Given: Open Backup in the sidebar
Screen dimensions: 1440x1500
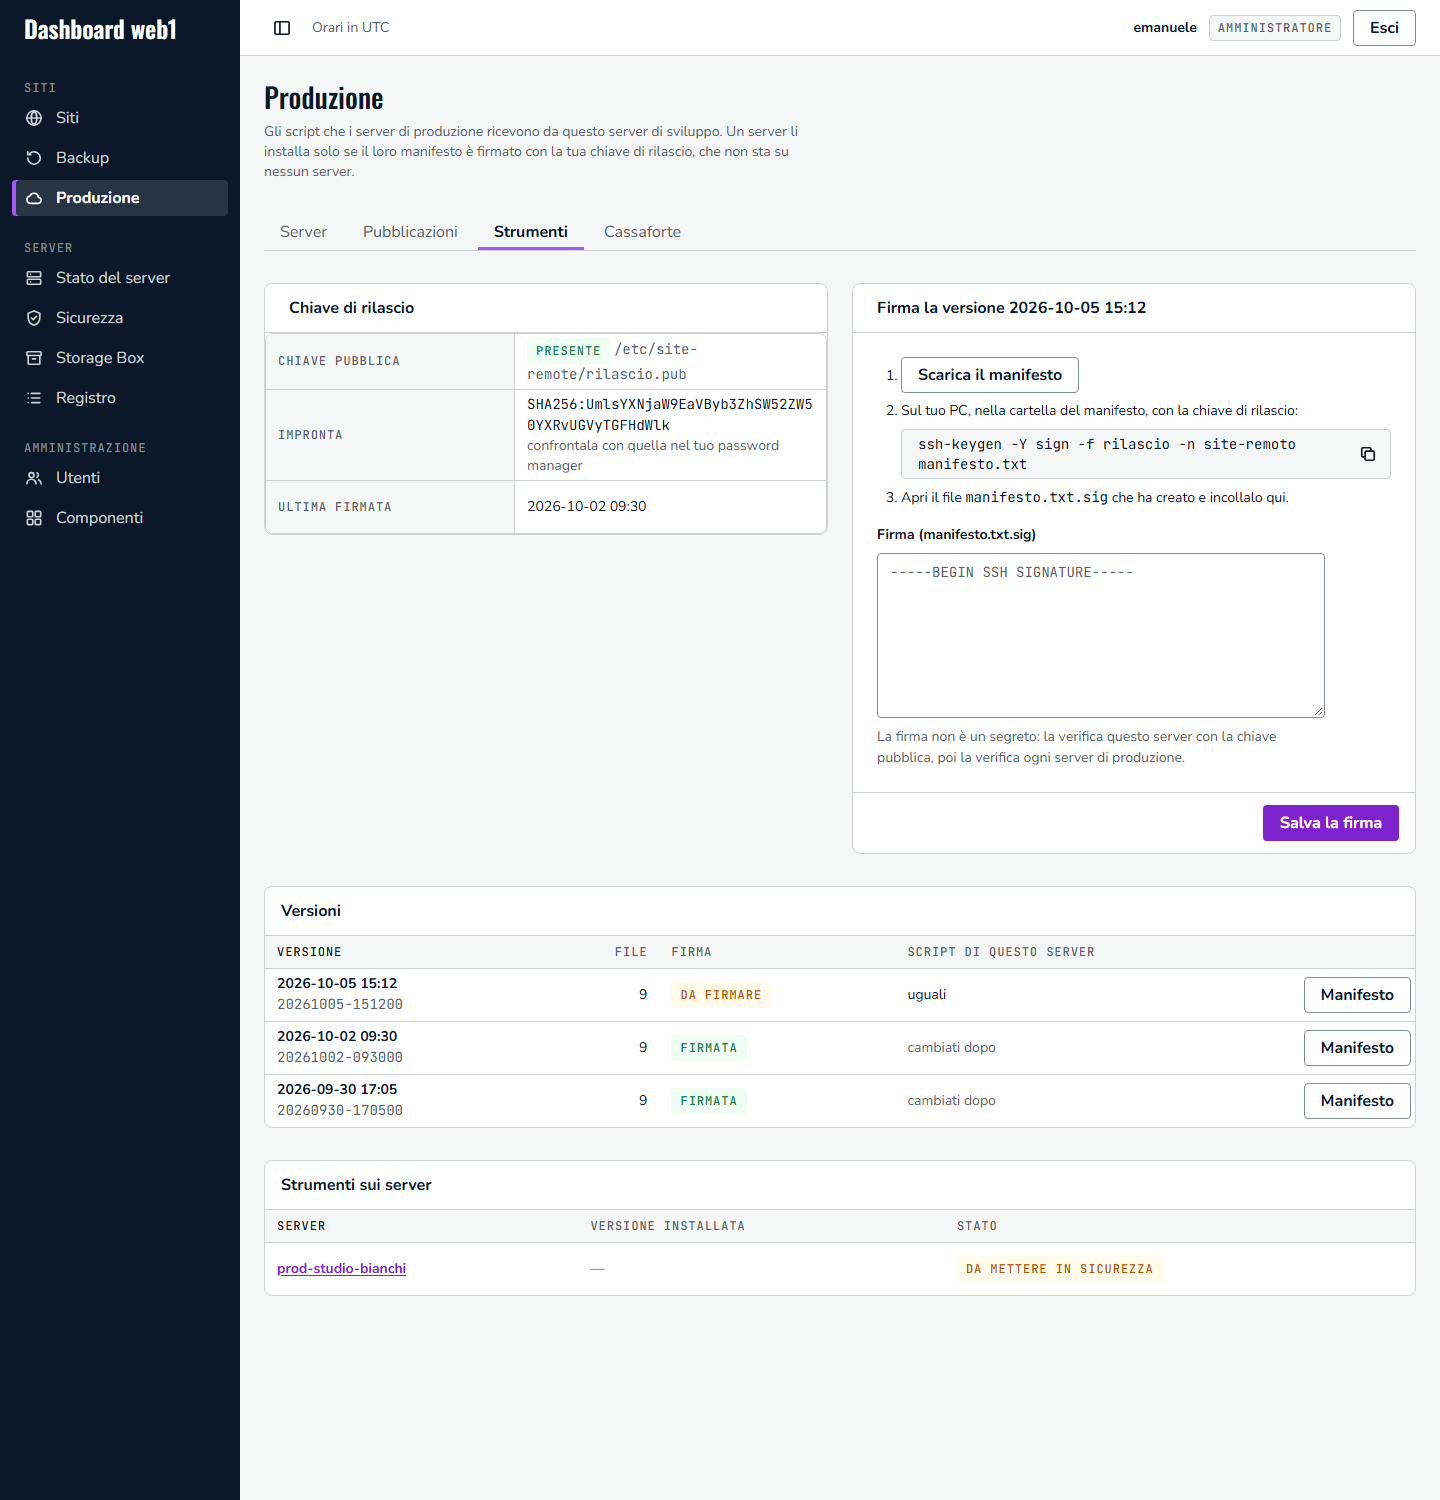Looking at the screenshot, I should (x=120, y=158).
